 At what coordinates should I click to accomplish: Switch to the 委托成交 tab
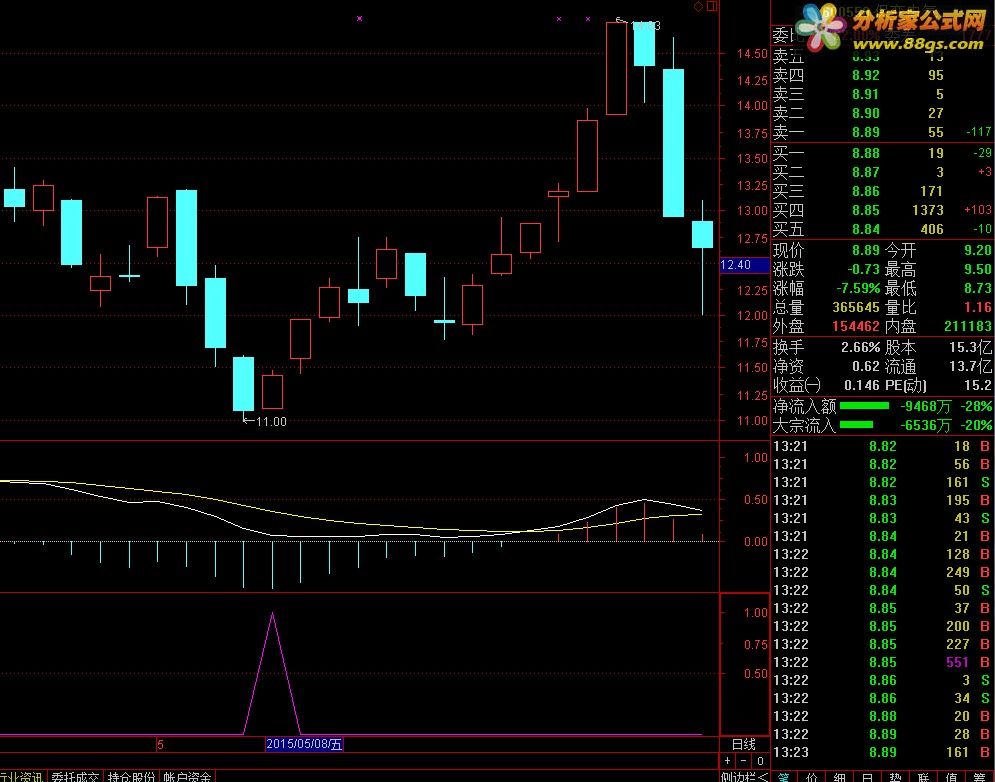(x=75, y=776)
